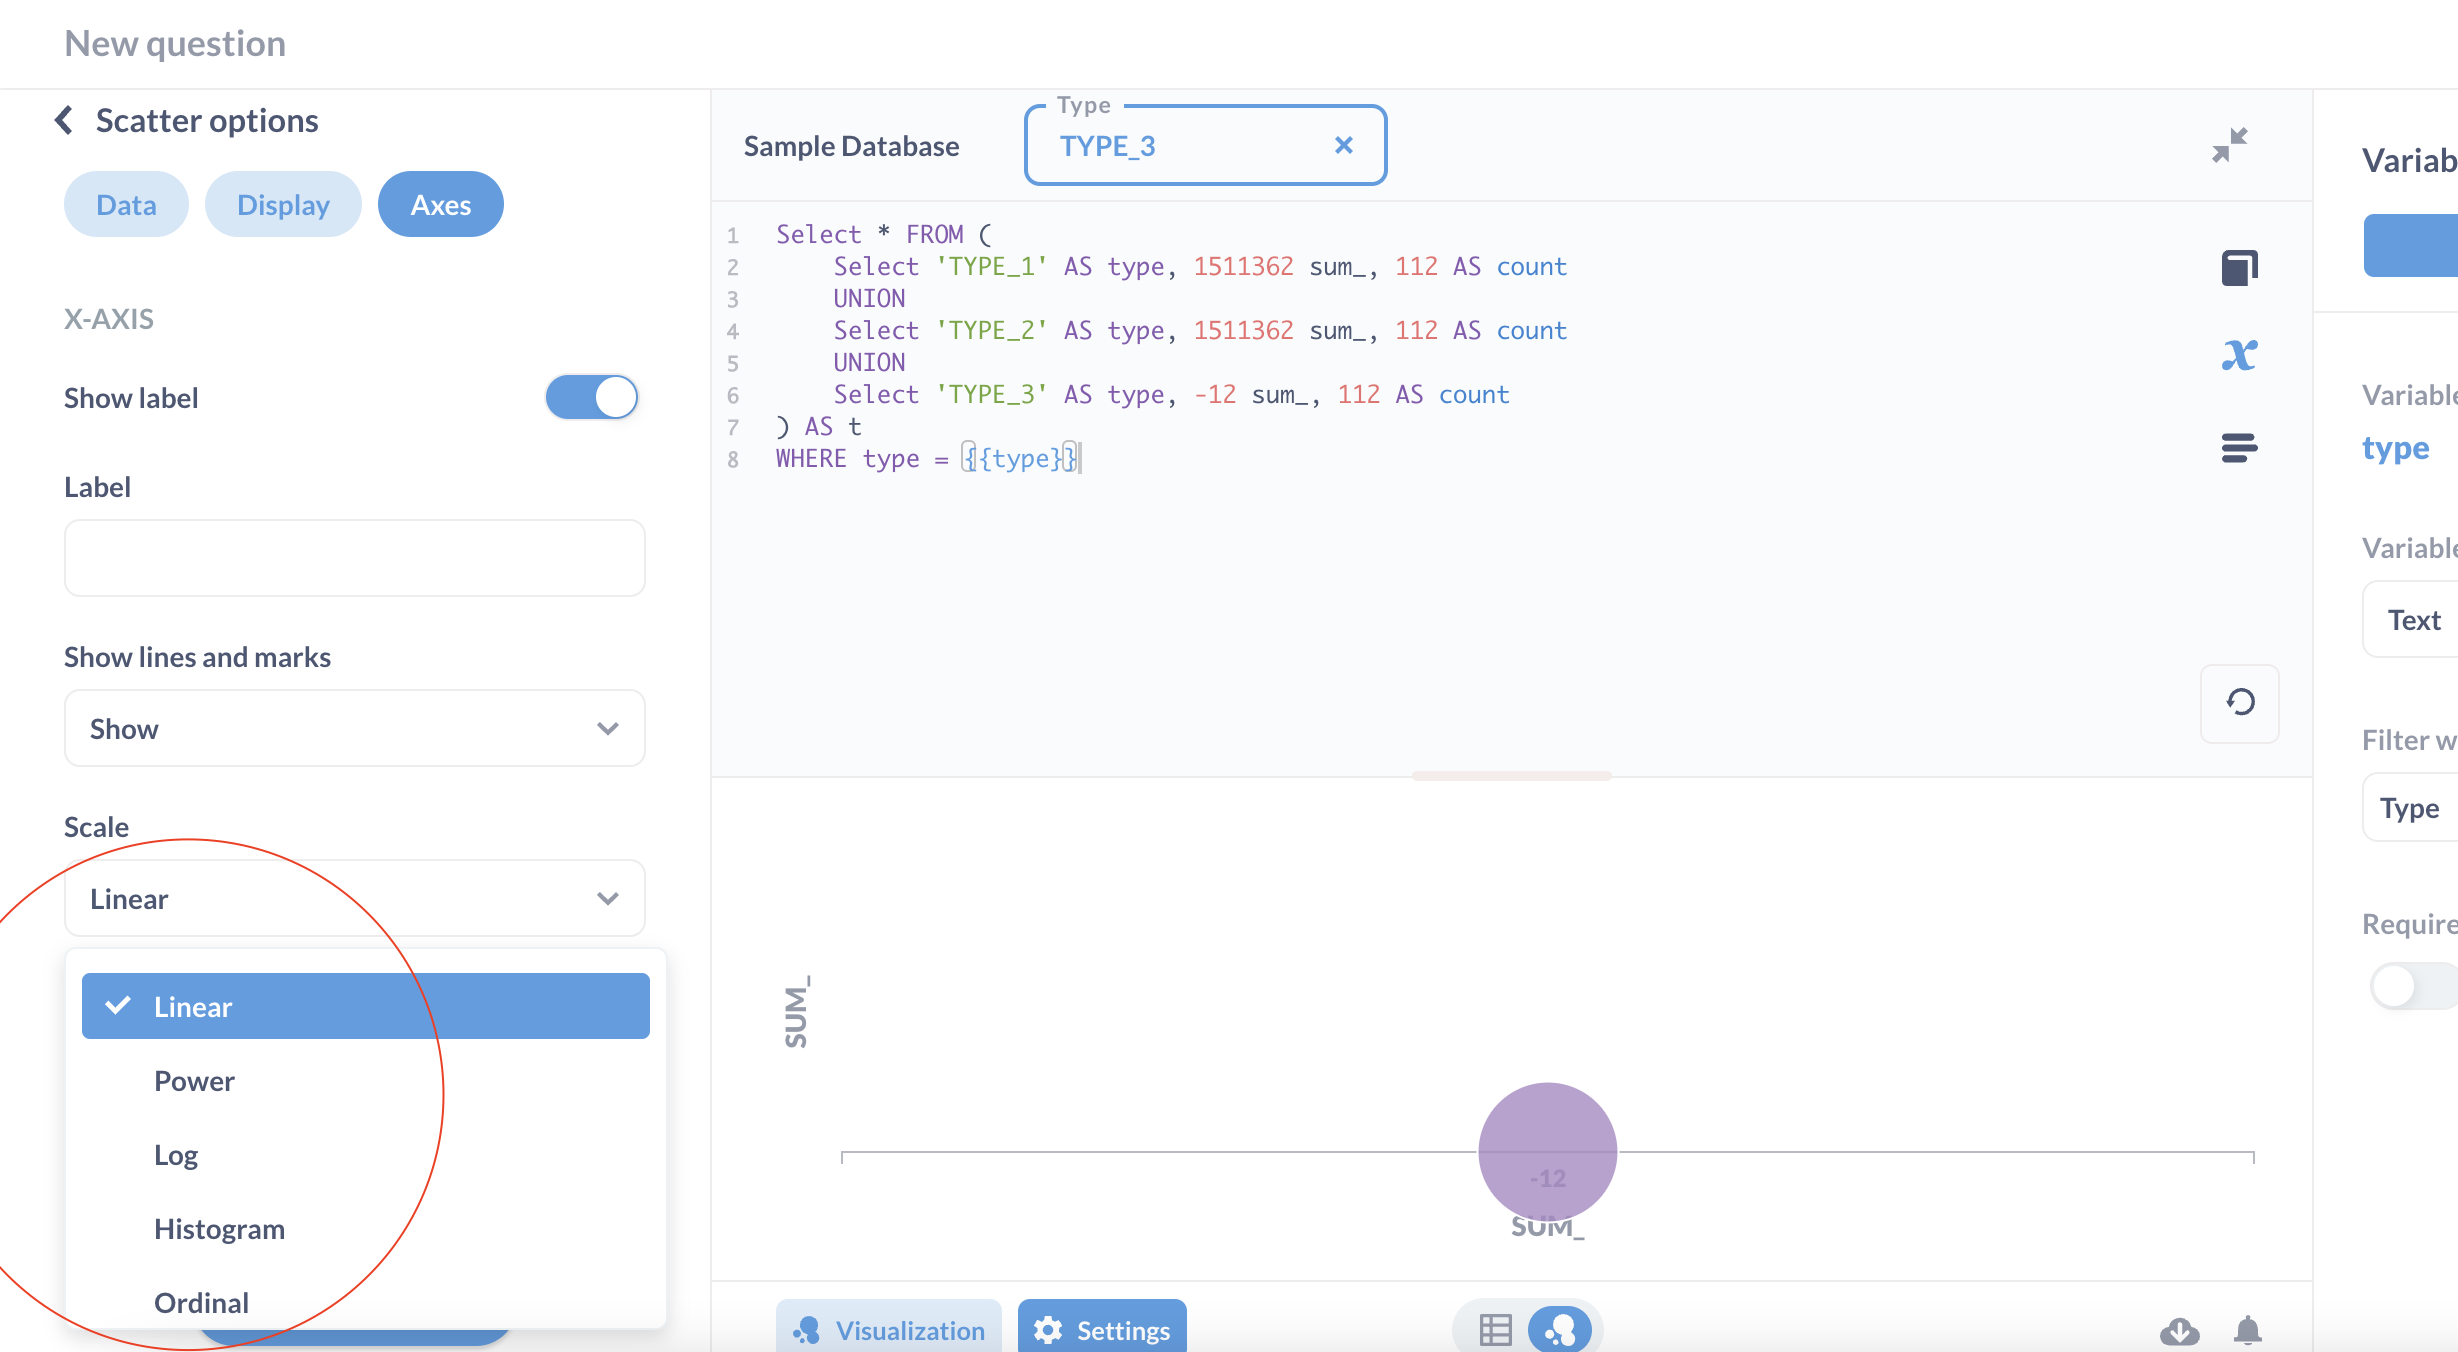Viewport: 2458px width, 1352px height.
Task: Click into the empty Label input field
Action: point(354,557)
